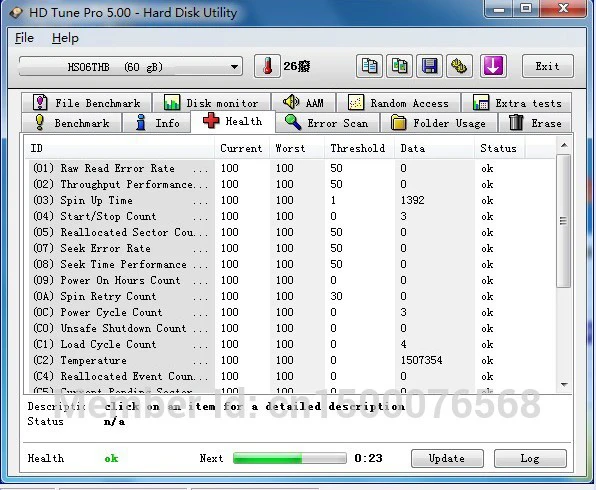Click the green Next update progress bar

click(290, 458)
